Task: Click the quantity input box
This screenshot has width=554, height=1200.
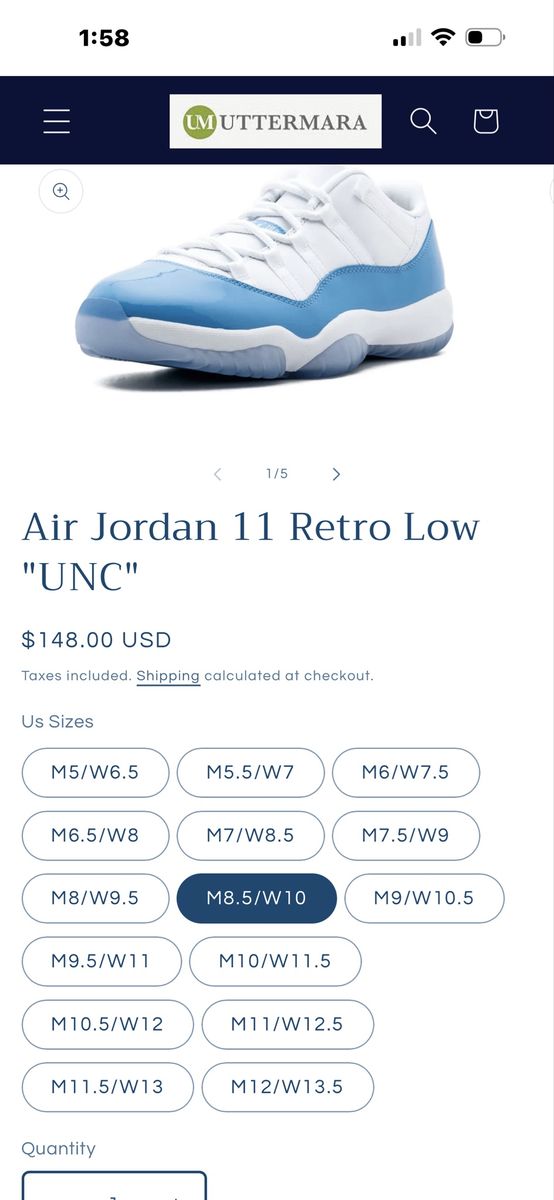Action: (x=114, y=1186)
